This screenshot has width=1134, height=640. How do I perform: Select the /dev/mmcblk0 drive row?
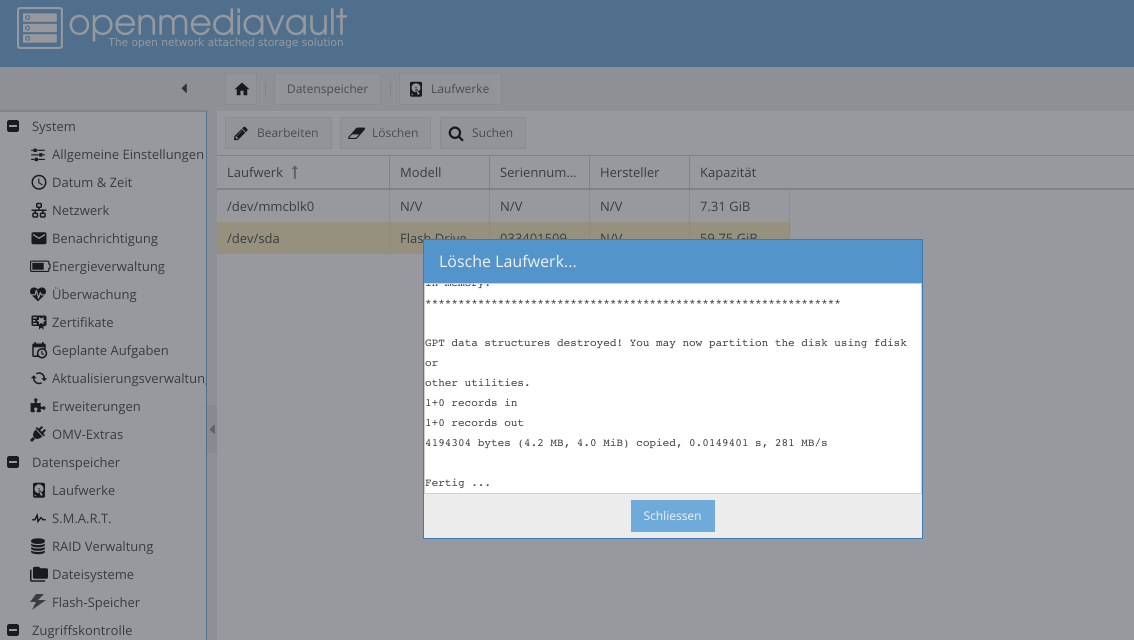tap(503, 206)
